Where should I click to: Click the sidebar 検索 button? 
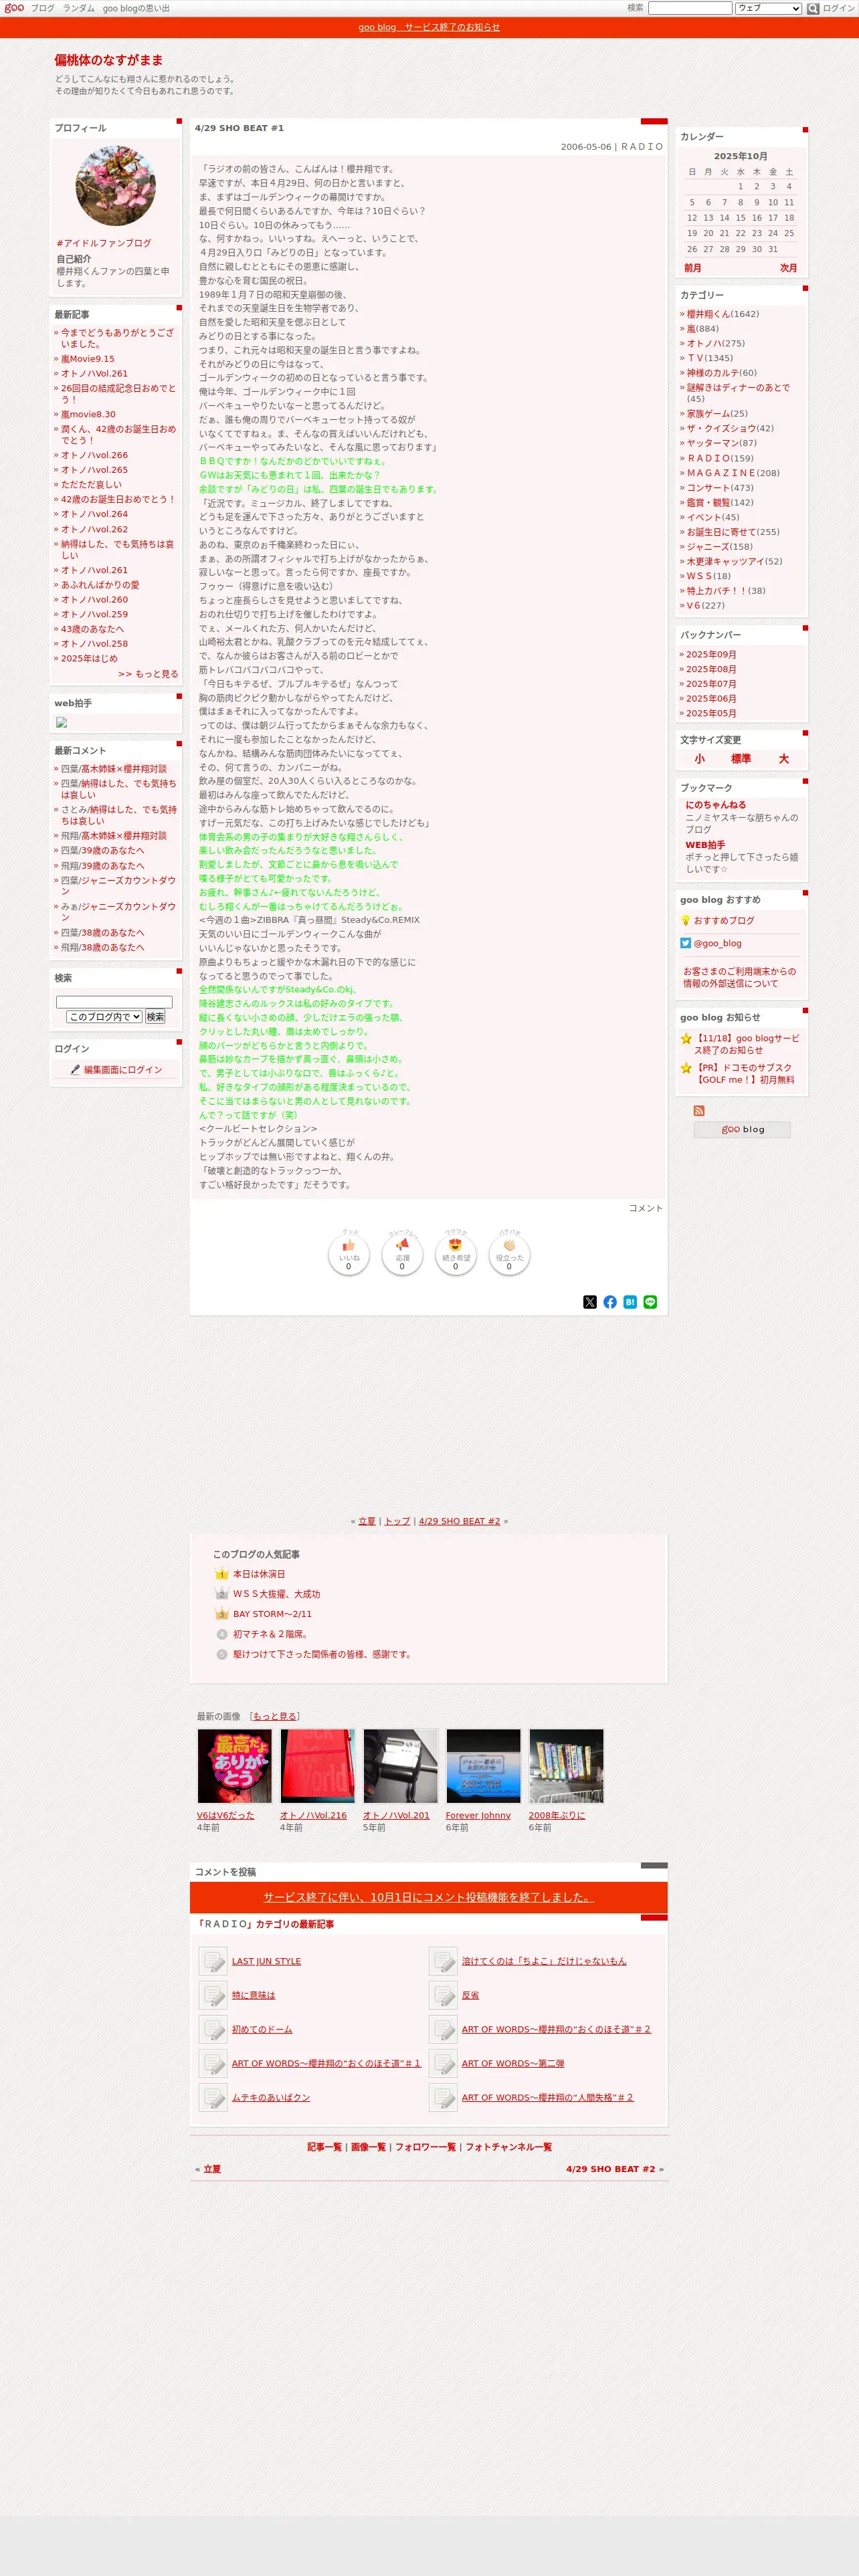155,1017
